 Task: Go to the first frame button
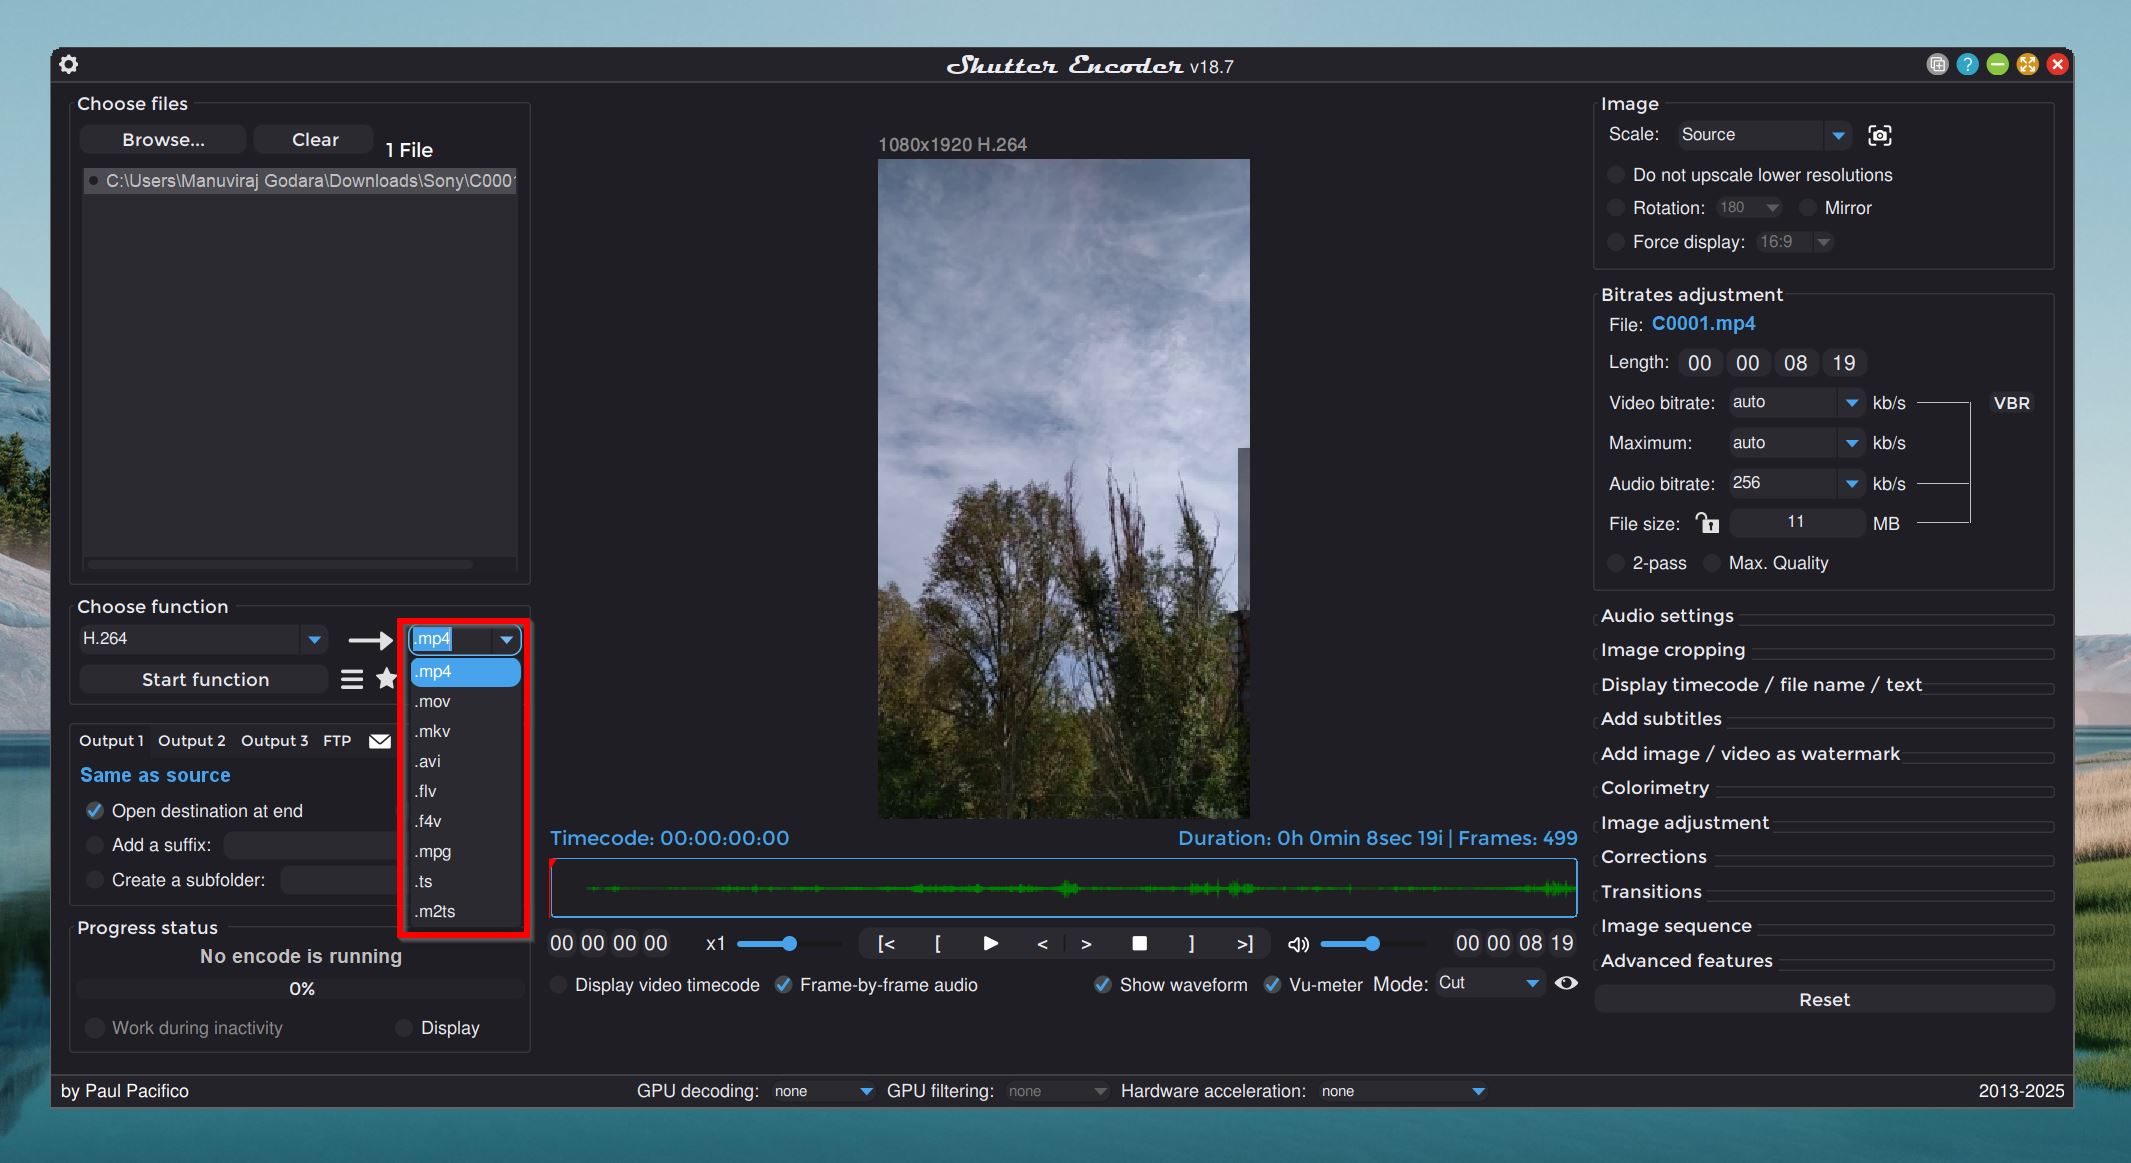[886, 943]
